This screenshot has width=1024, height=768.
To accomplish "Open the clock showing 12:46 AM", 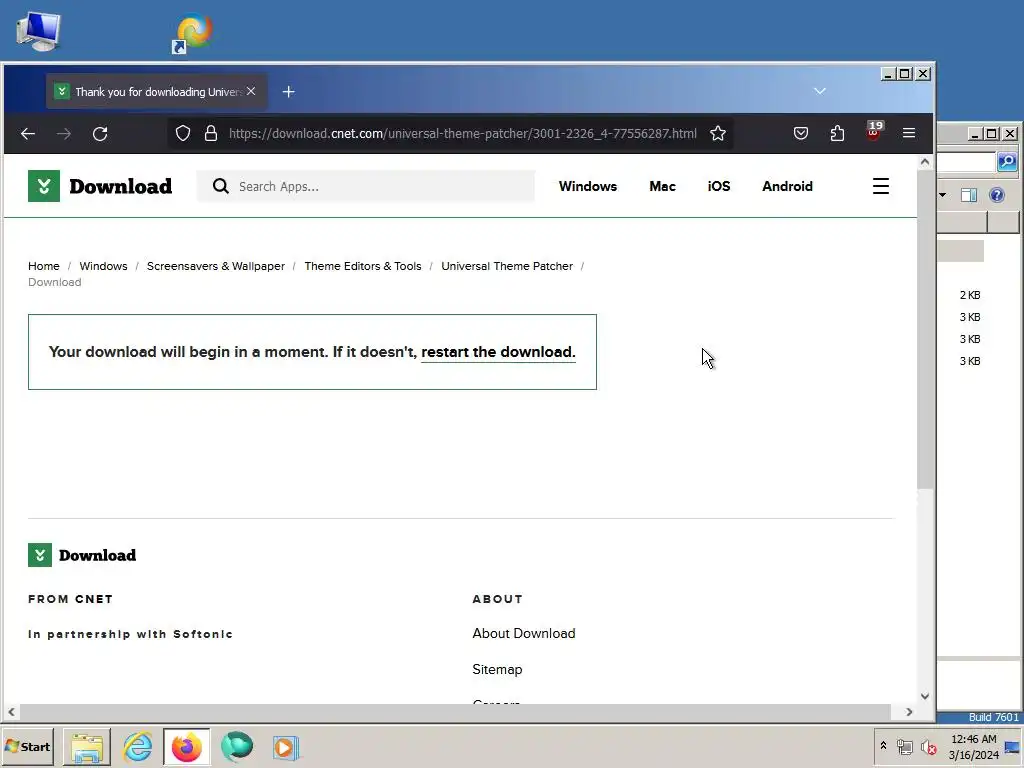I will (974, 746).
